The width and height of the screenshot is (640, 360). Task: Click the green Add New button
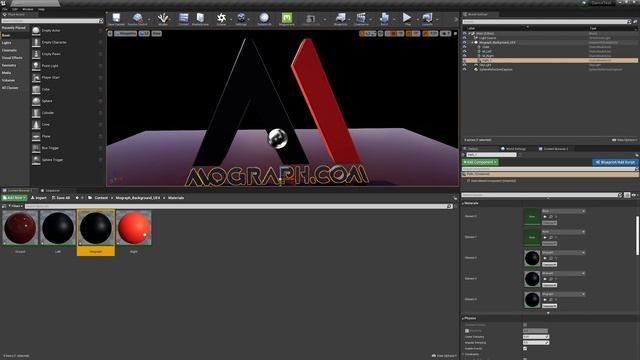coord(14,198)
